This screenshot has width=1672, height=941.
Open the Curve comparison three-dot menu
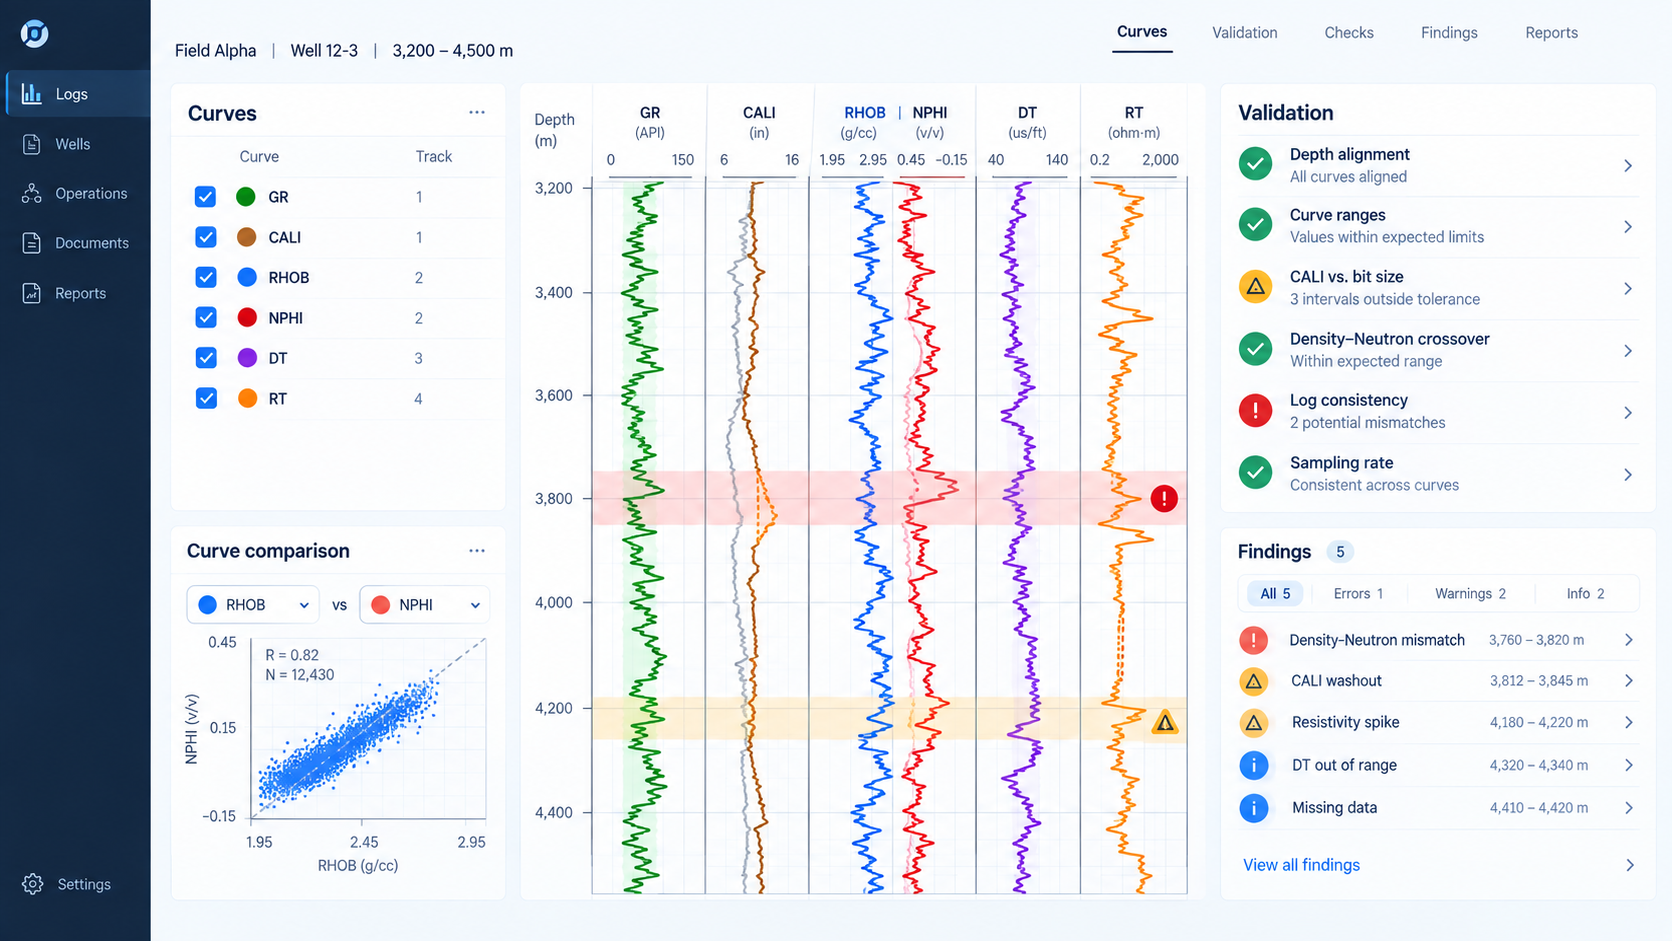[x=477, y=551]
